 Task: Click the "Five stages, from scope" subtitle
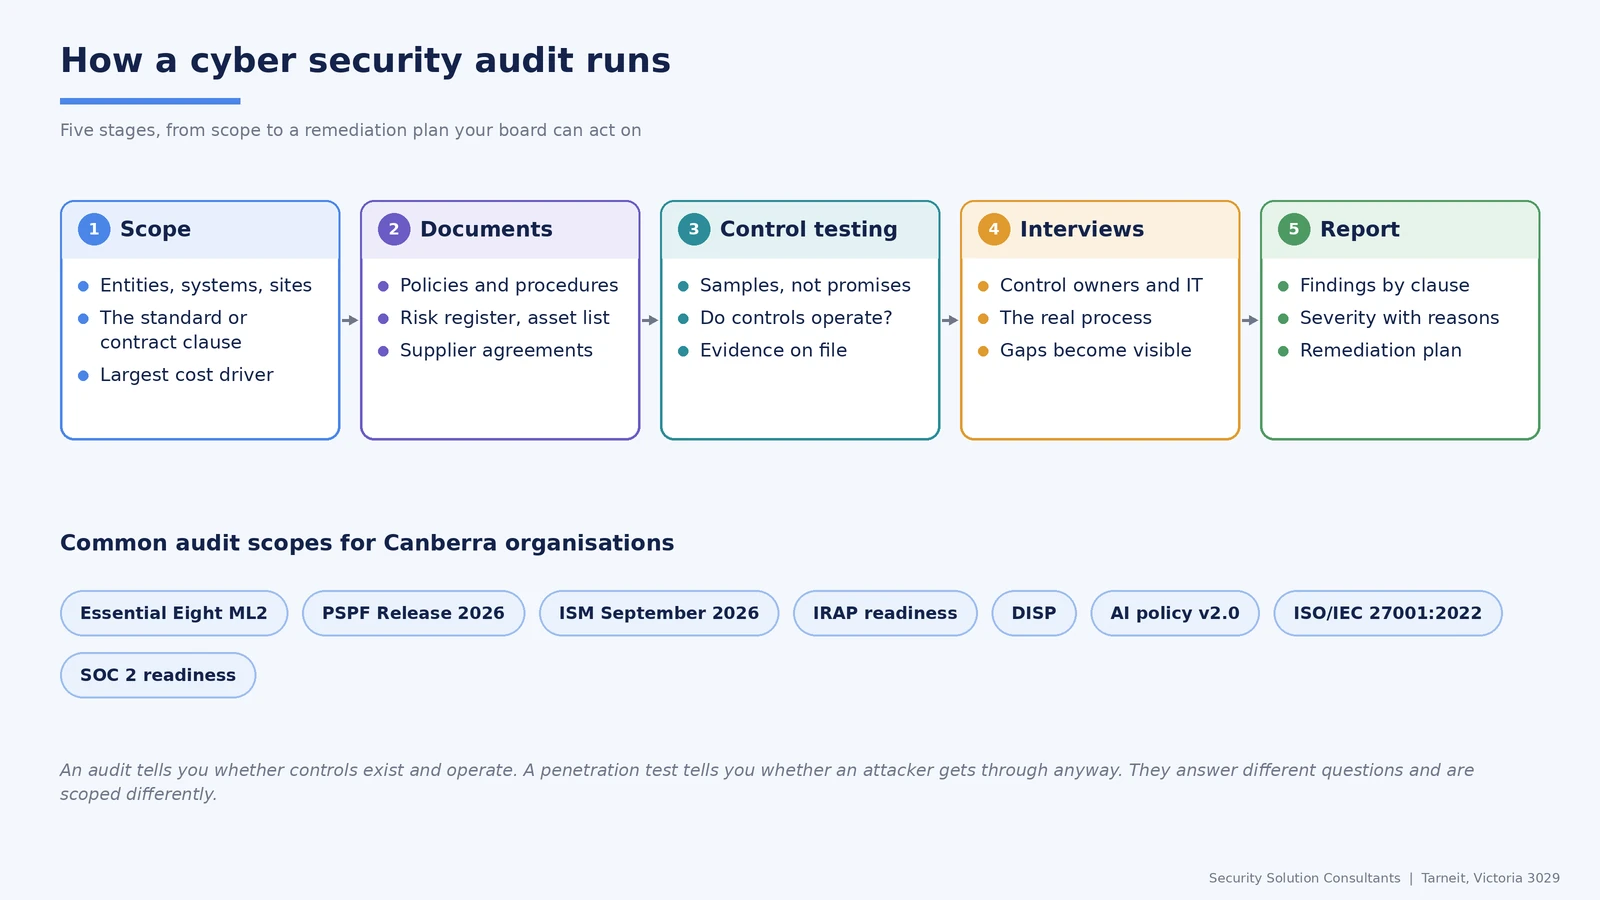click(x=351, y=130)
